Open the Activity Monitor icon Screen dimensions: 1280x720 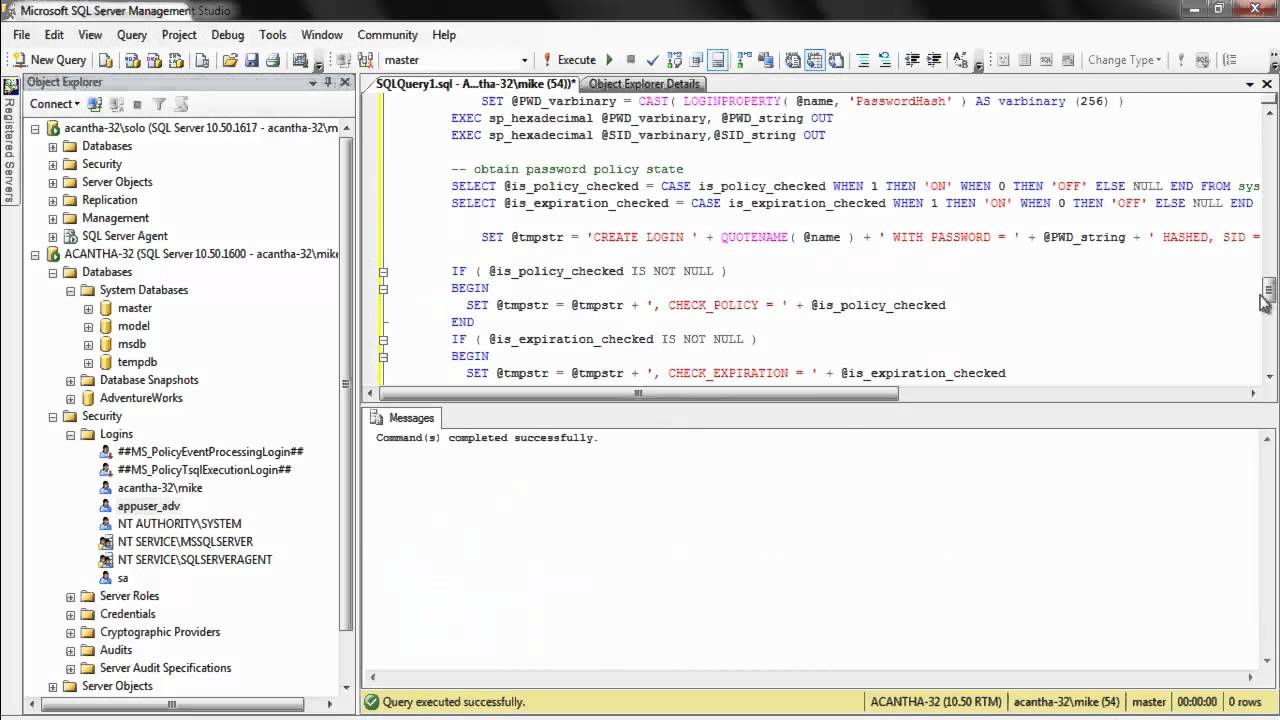(x=299, y=60)
